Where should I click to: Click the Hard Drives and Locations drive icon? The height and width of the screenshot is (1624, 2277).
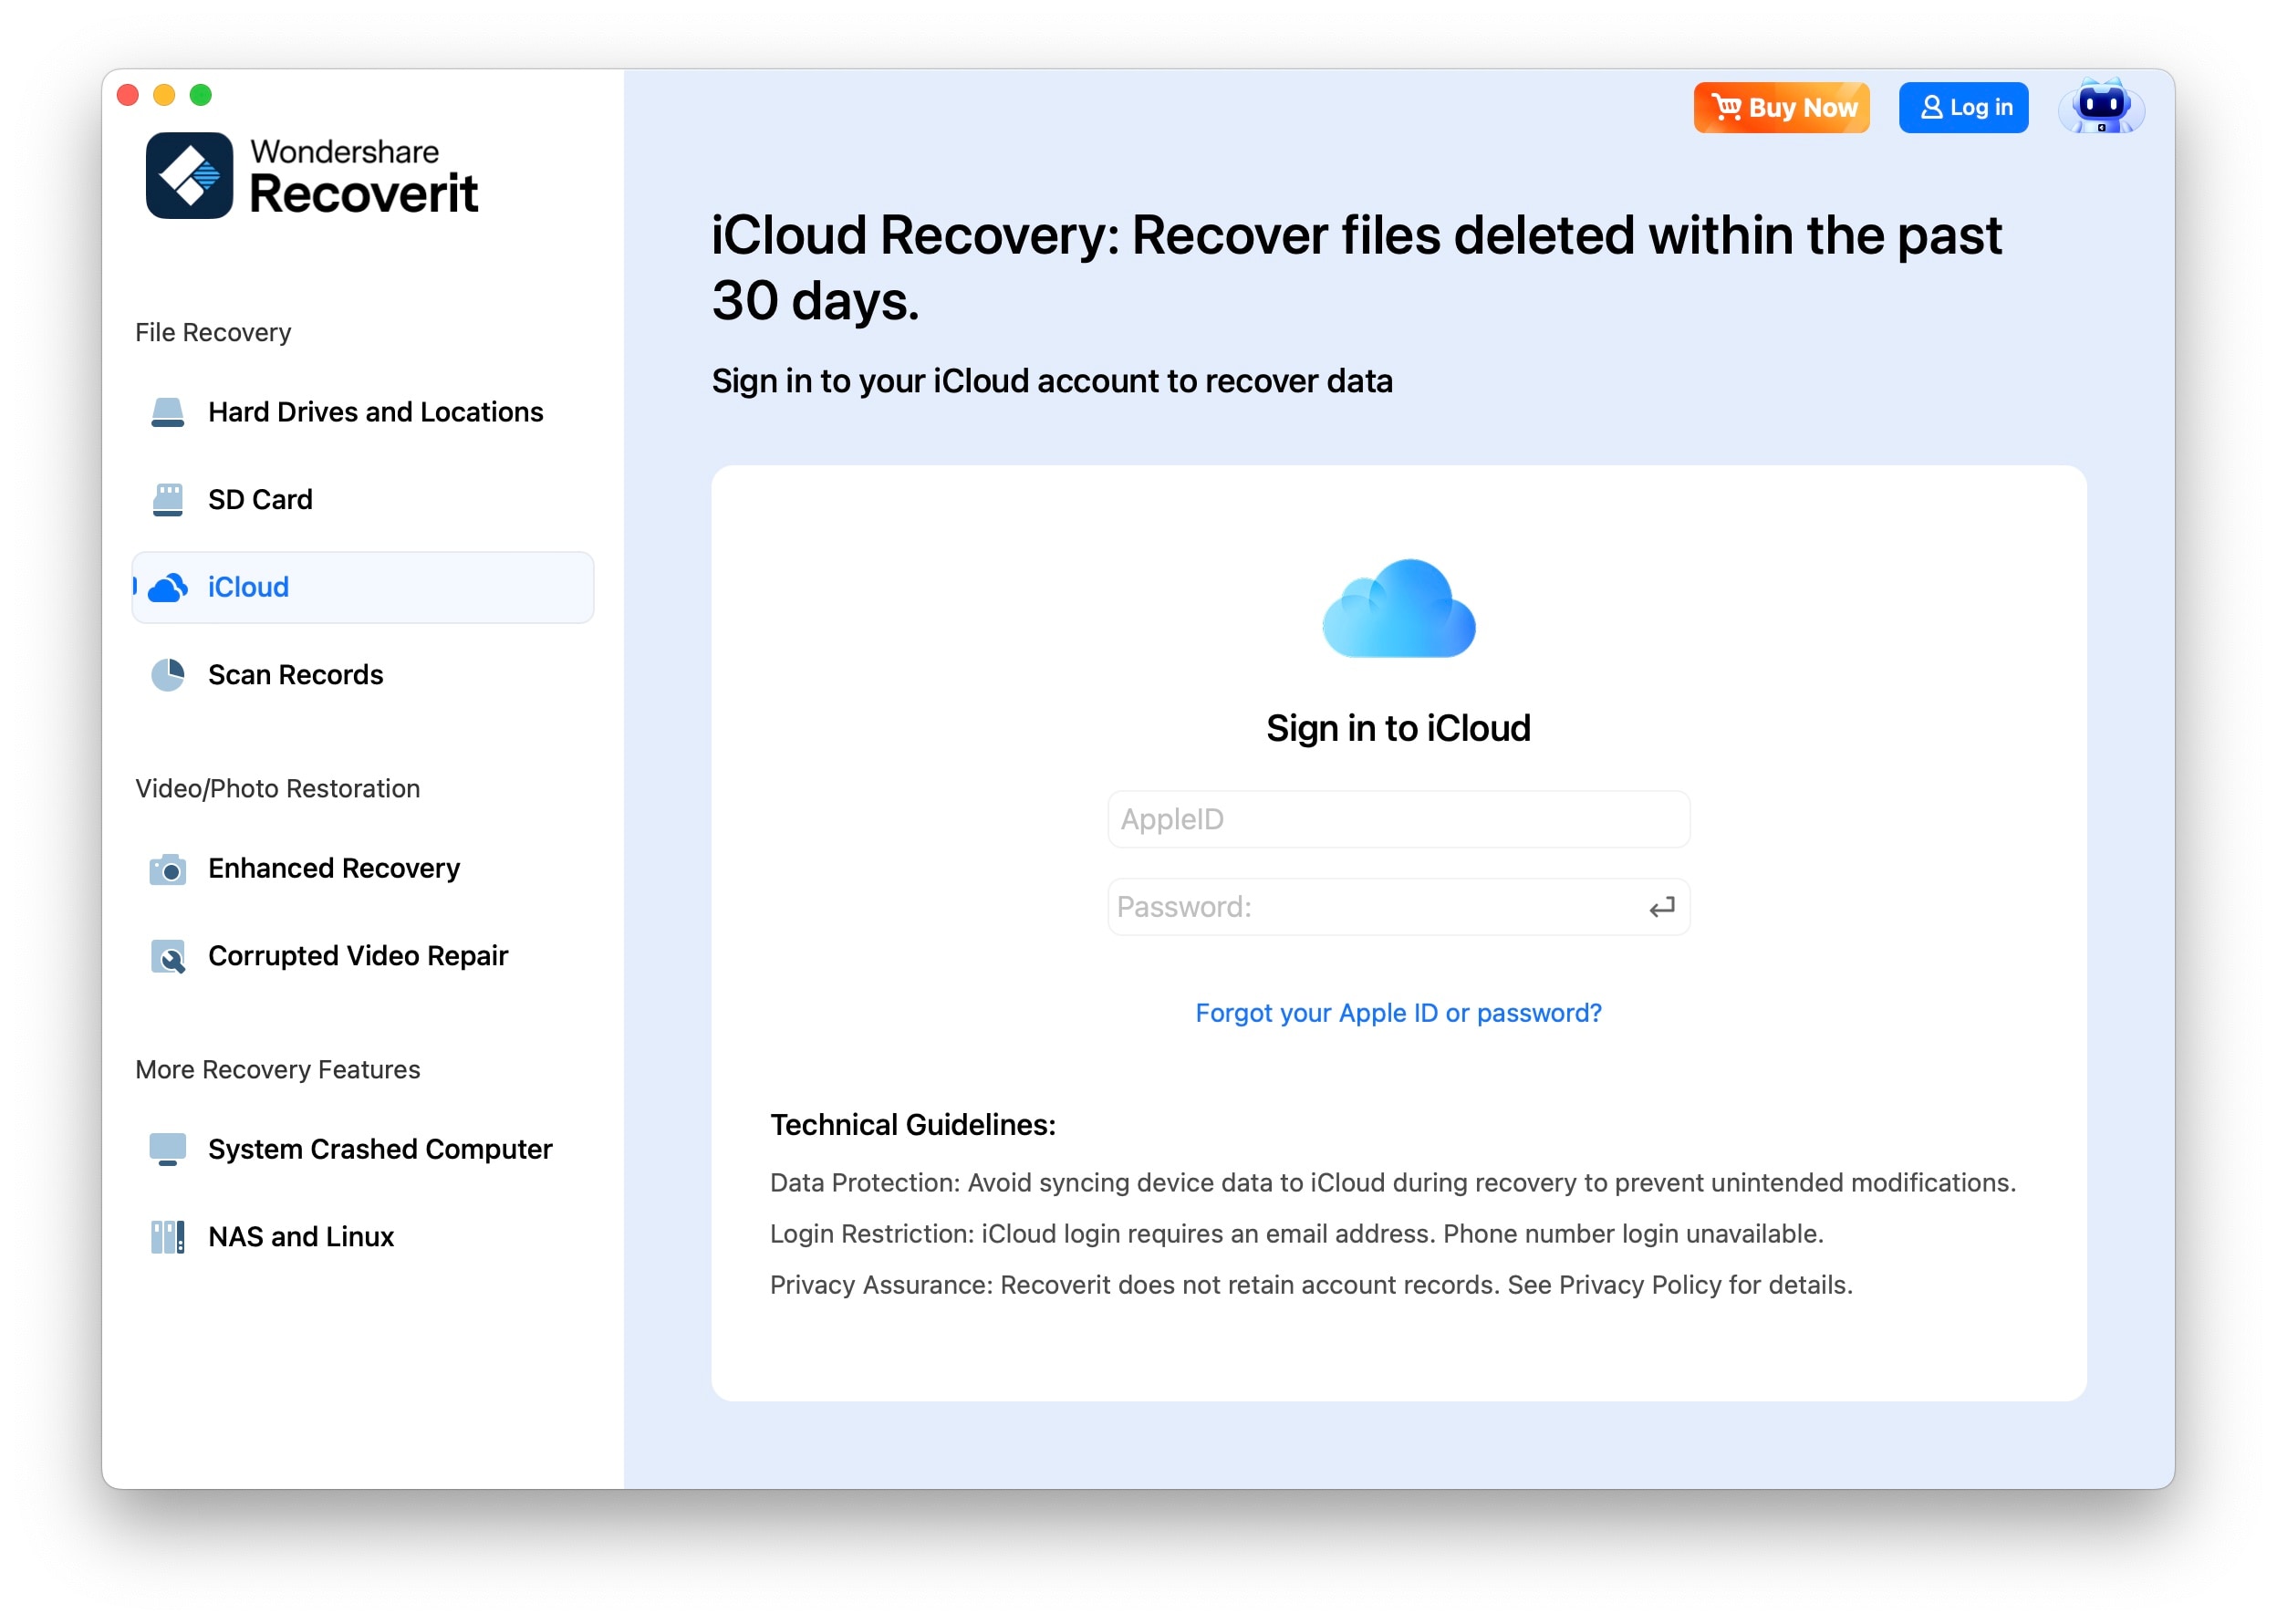pyautogui.click(x=167, y=412)
